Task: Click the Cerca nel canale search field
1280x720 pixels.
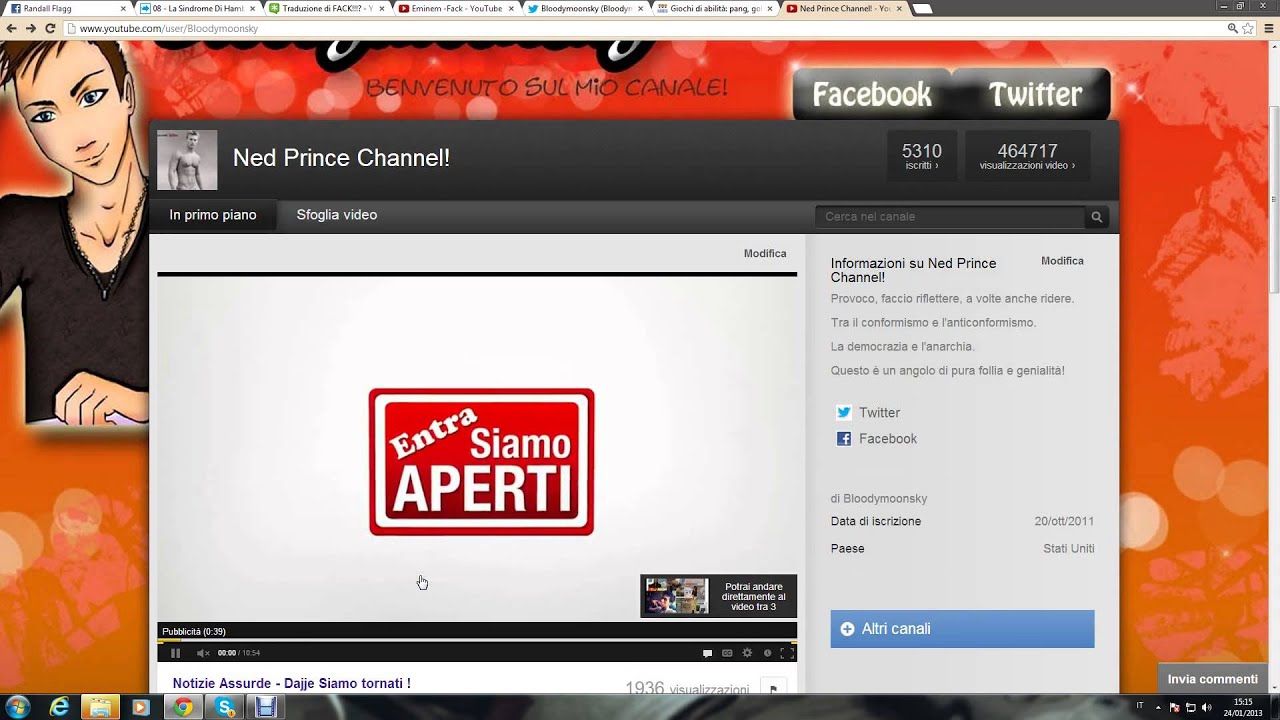Action: (x=950, y=217)
